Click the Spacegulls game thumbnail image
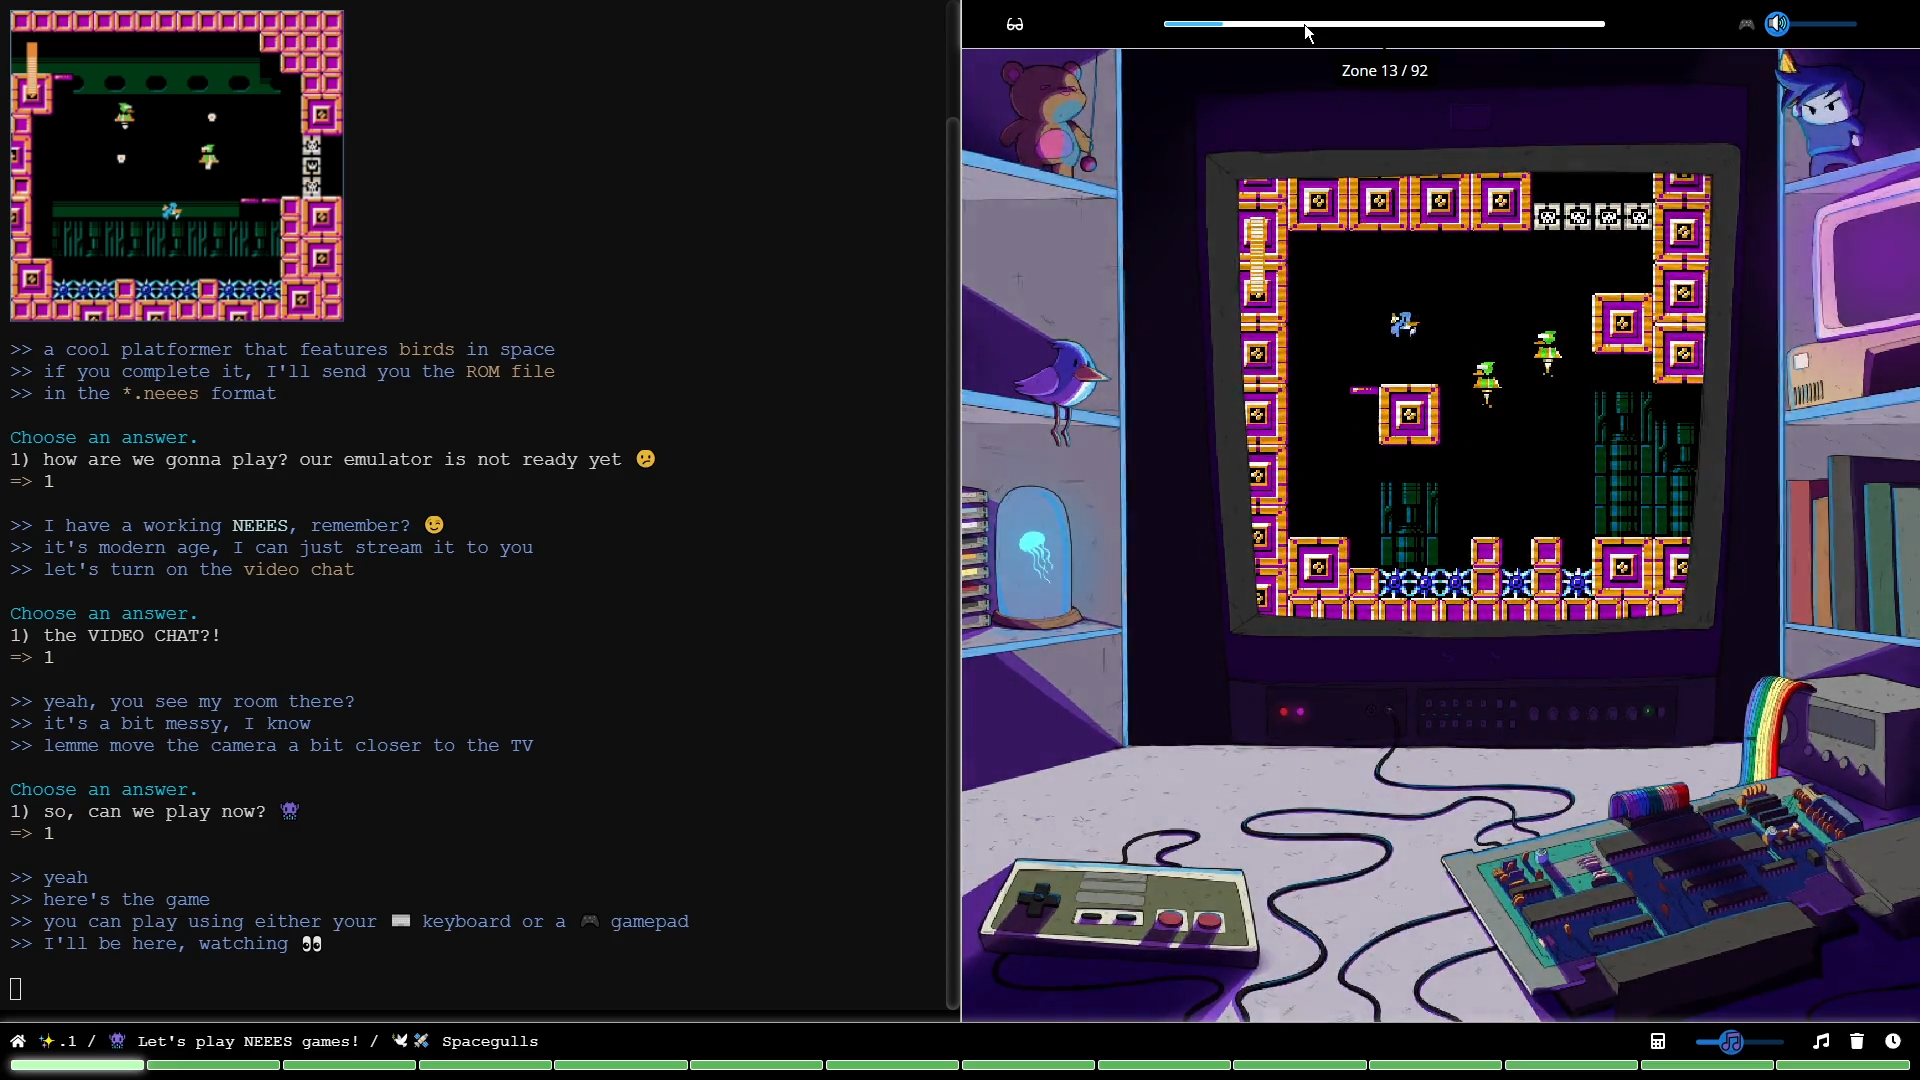This screenshot has height=1080, width=1920. 177,166
